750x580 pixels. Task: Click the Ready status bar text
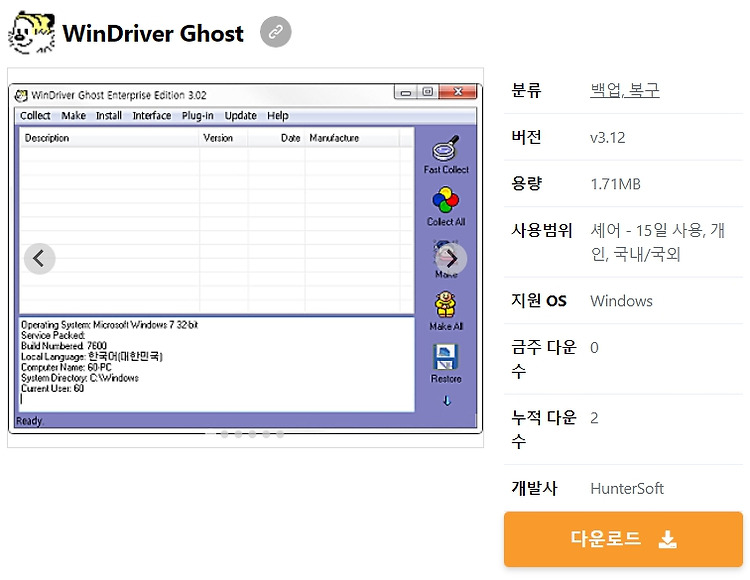coord(29,421)
